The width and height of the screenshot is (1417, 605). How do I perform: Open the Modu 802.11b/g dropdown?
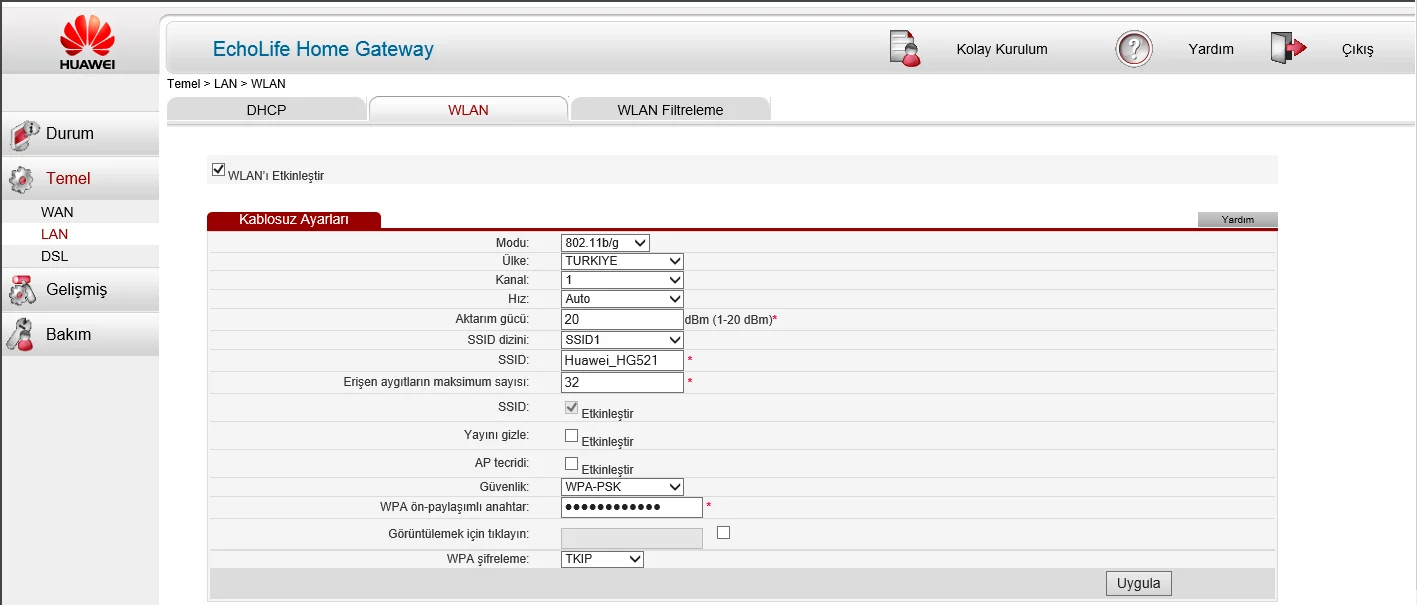(x=605, y=243)
